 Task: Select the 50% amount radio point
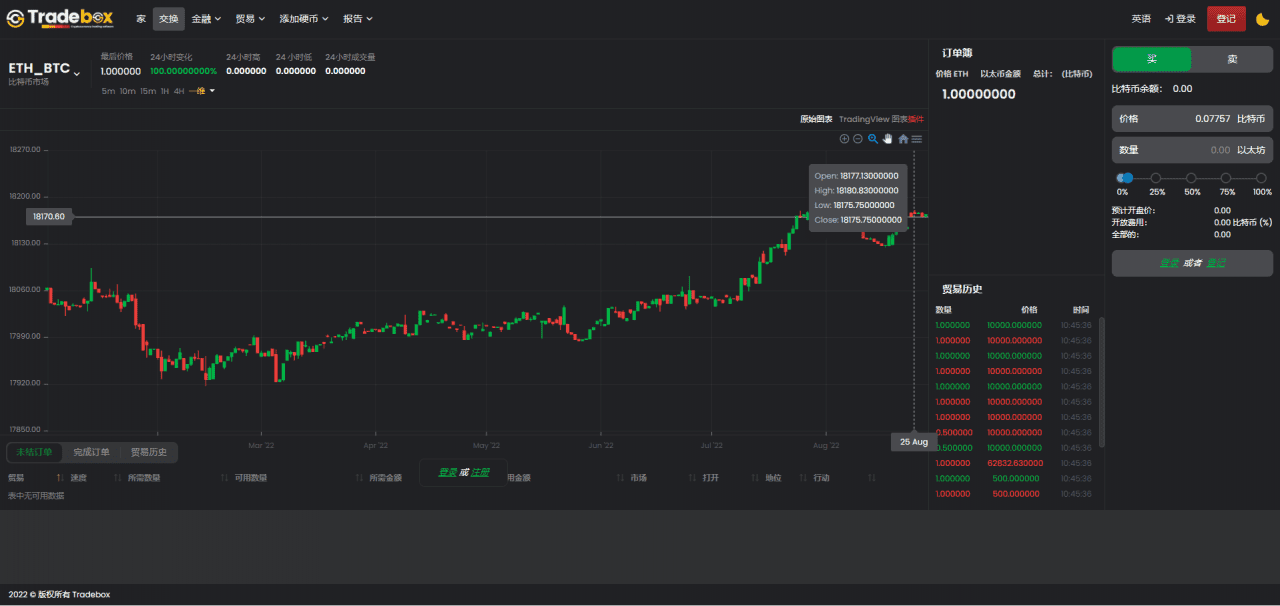point(1192,178)
